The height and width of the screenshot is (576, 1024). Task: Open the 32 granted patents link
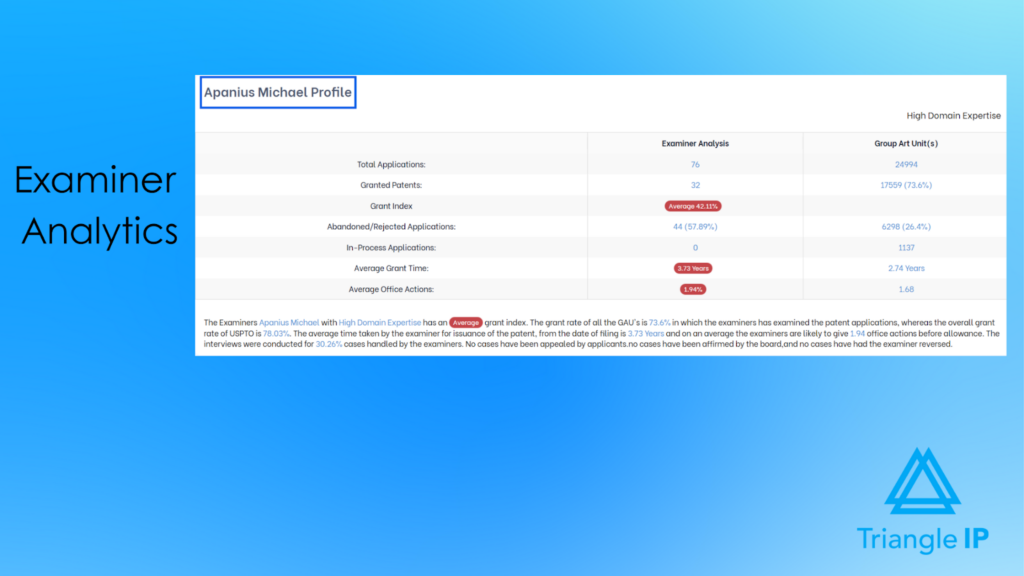(x=695, y=185)
